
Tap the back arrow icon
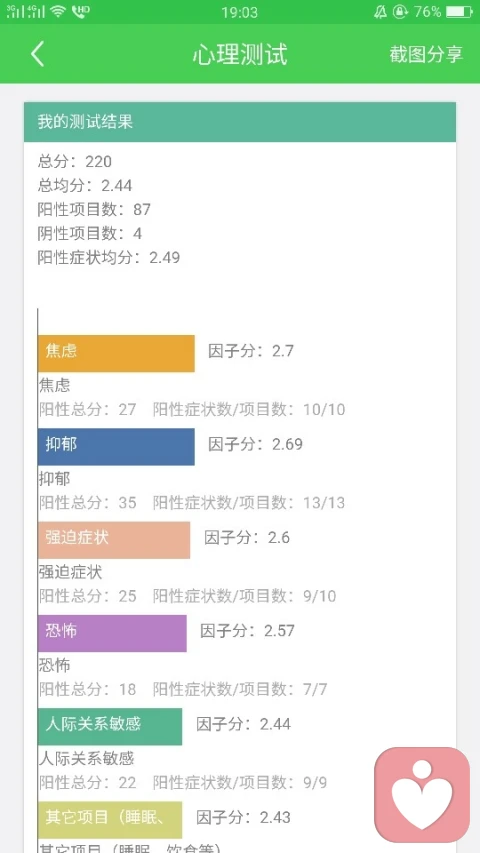[38, 54]
